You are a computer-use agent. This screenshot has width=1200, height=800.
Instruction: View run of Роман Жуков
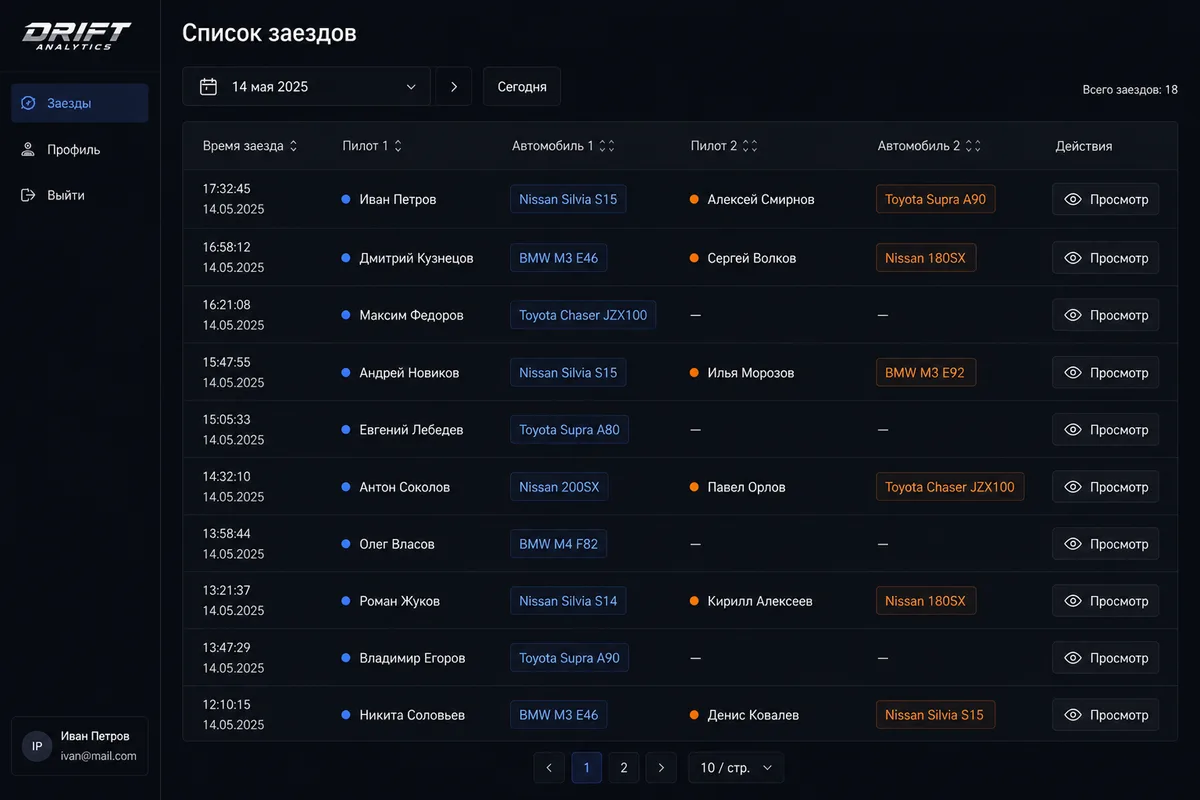pos(1105,601)
